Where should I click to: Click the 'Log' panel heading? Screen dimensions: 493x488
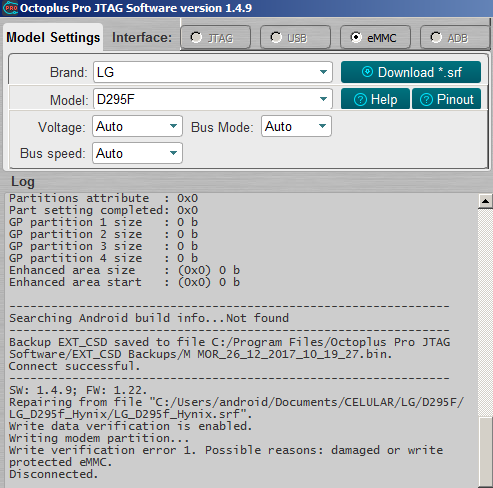pos(23,182)
